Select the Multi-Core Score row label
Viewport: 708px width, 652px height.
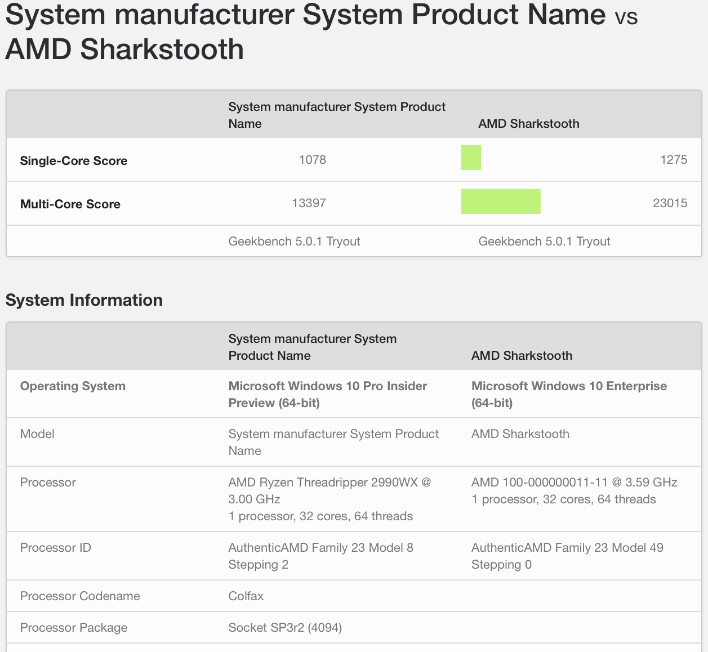click(x=70, y=204)
